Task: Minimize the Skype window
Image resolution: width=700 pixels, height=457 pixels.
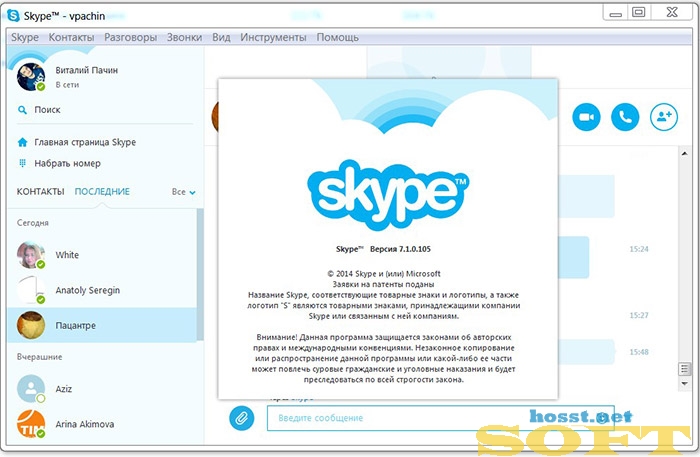Action: click(616, 13)
